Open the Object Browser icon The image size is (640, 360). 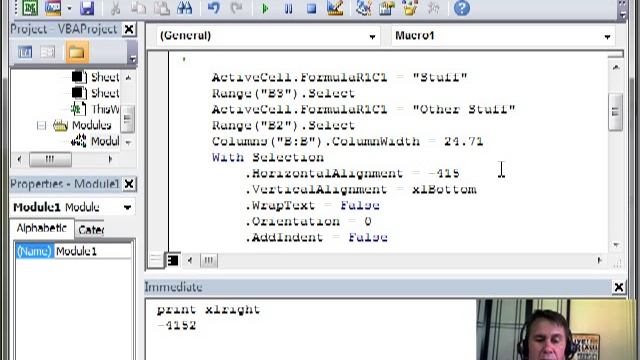click(x=410, y=8)
